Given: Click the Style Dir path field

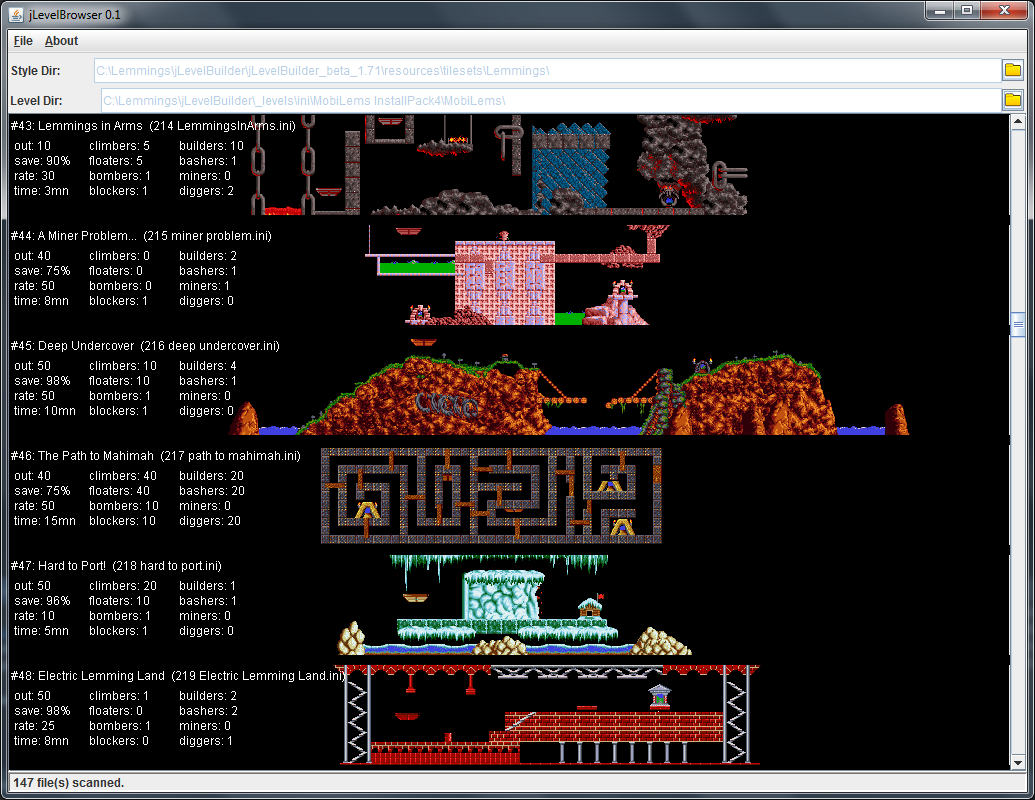Looking at the screenshot, I should coord(548,71).
